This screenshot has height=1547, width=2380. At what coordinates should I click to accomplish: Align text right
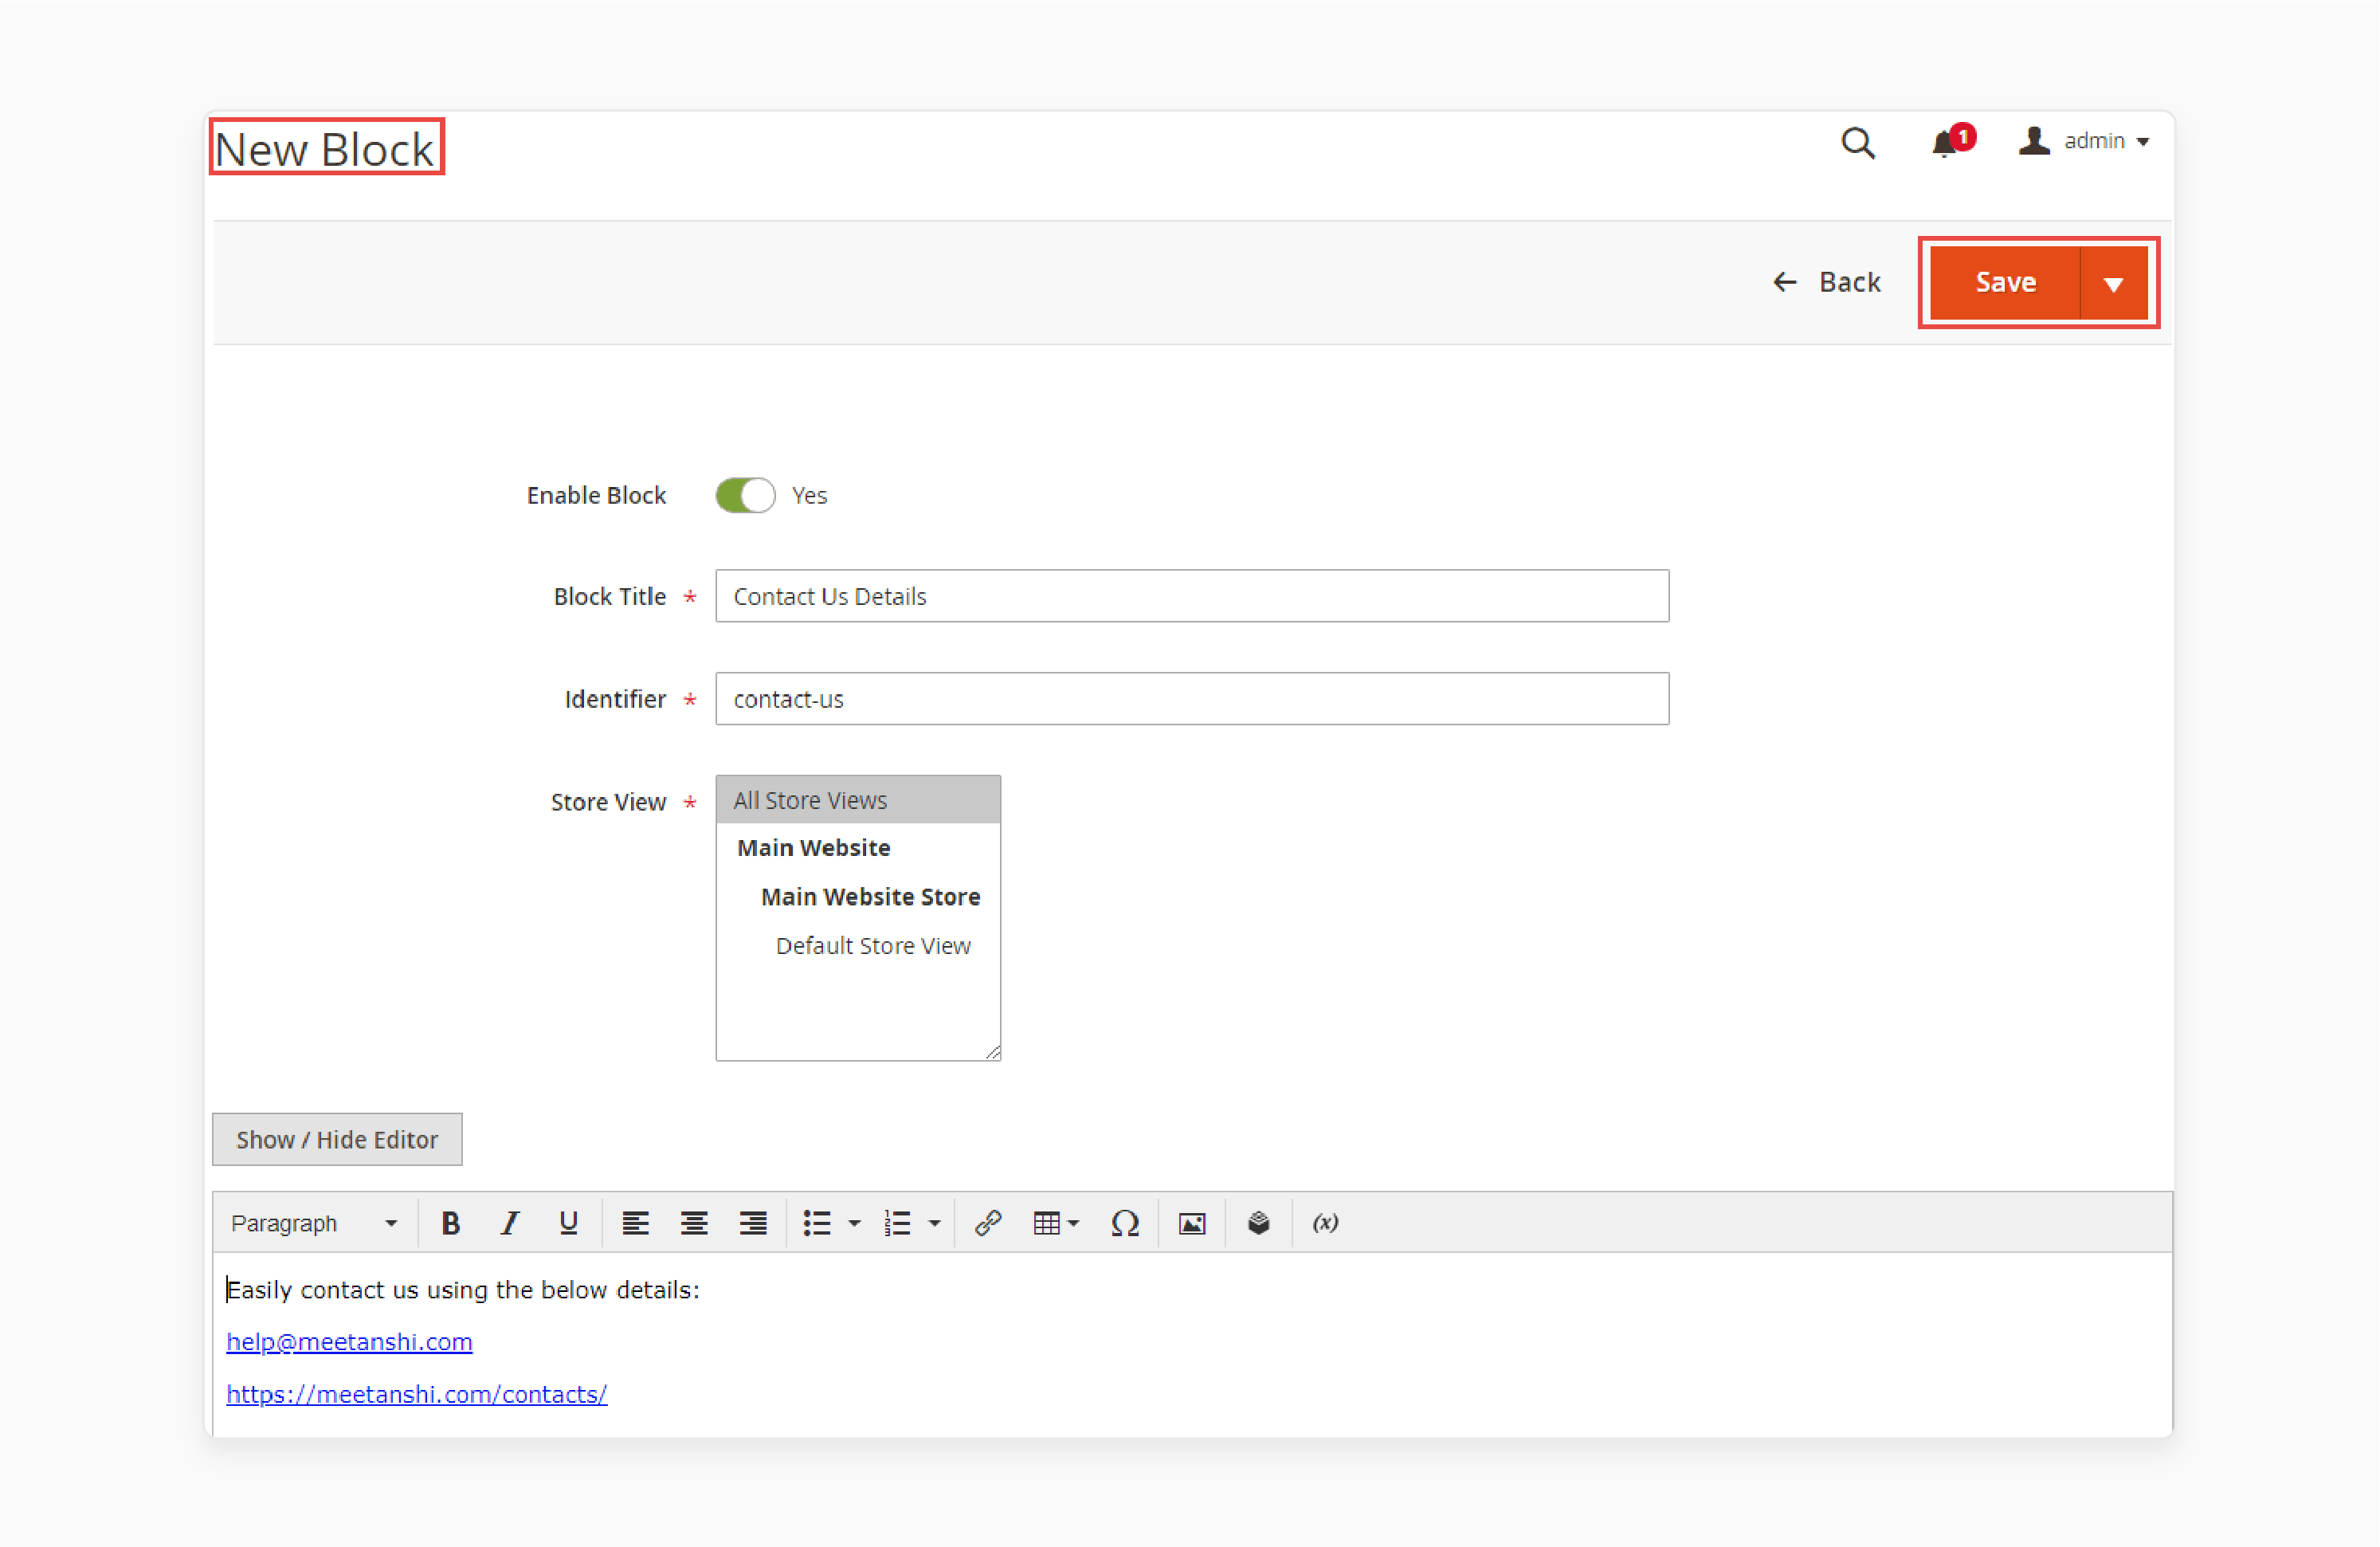pos(753,1223)
